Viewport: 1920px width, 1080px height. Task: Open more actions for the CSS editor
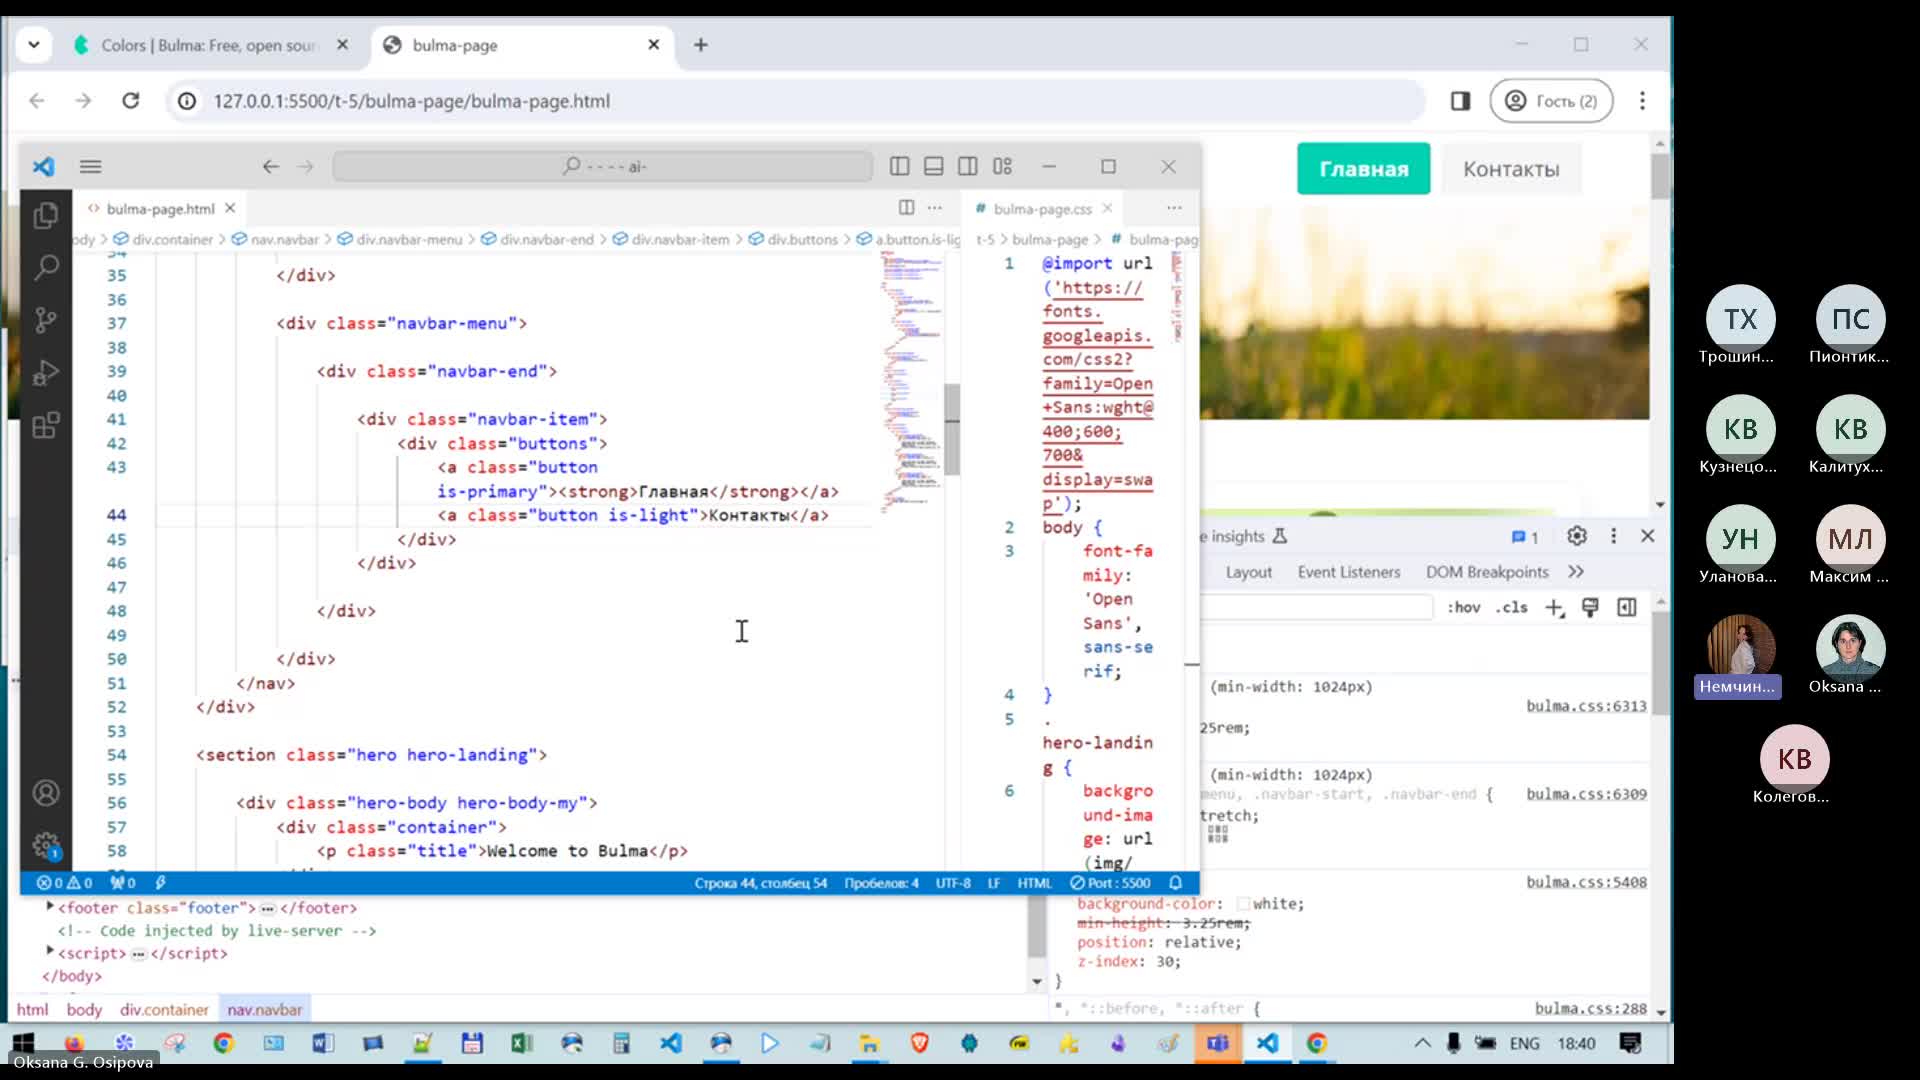(1174, 208)
